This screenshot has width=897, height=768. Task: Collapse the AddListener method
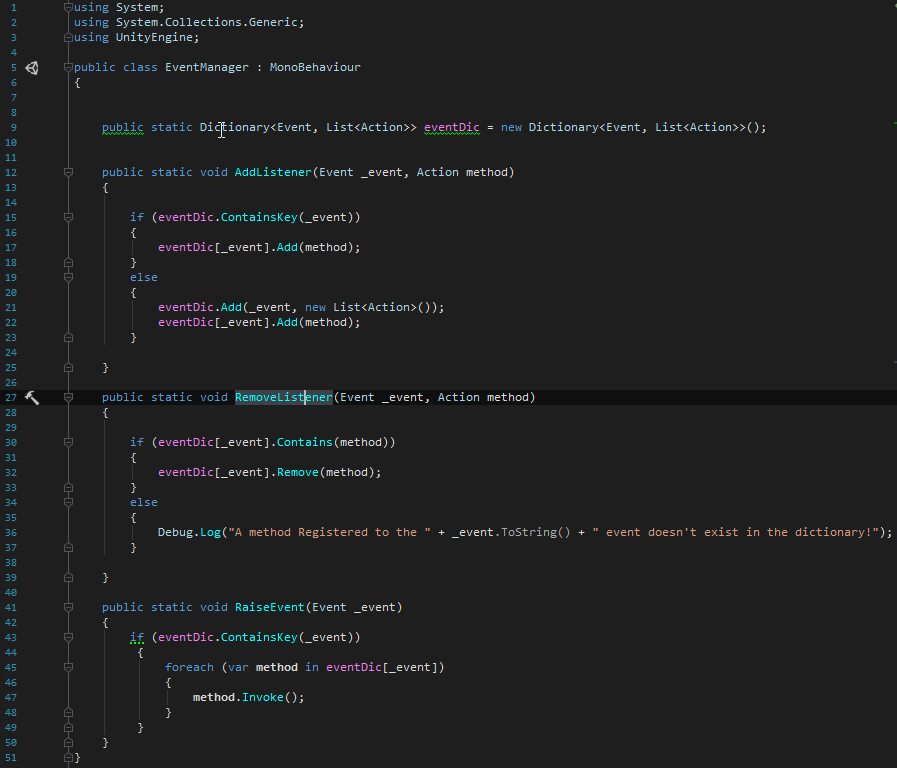pos(68,172)
